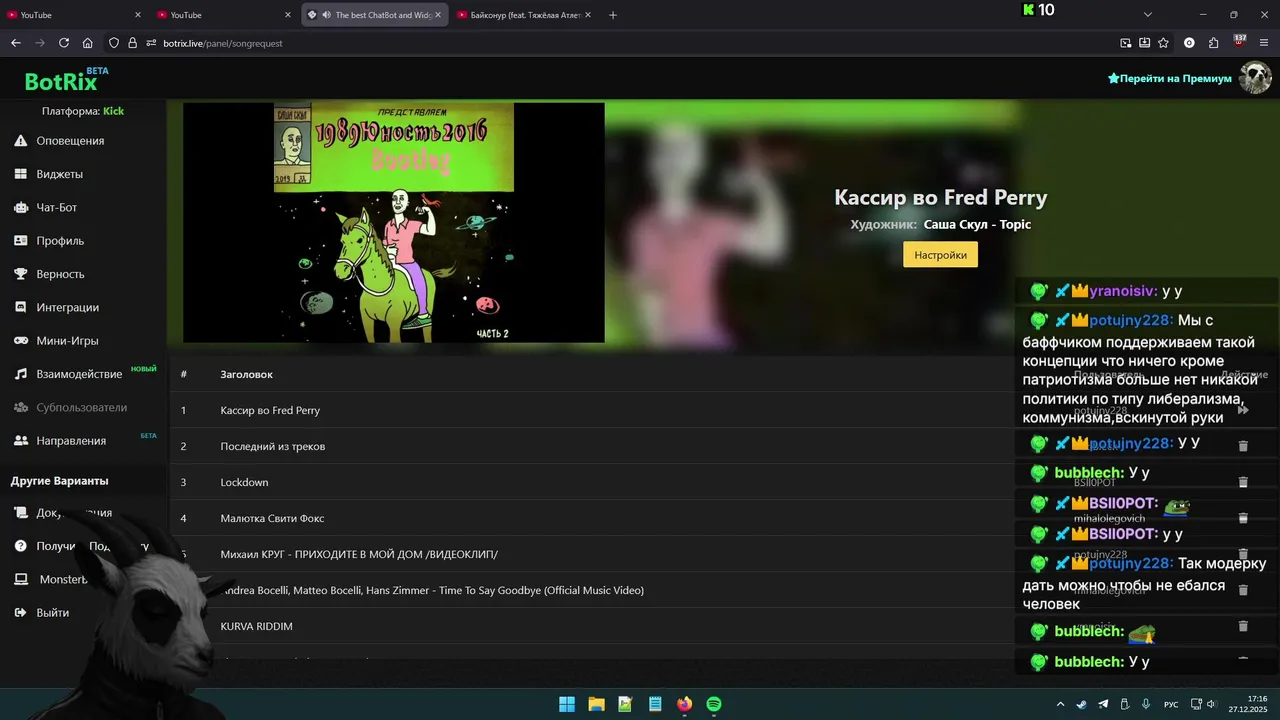Delete Малютка Свити Фокс from queue
Screen dimensions: 1280x720
(1243, 518)
